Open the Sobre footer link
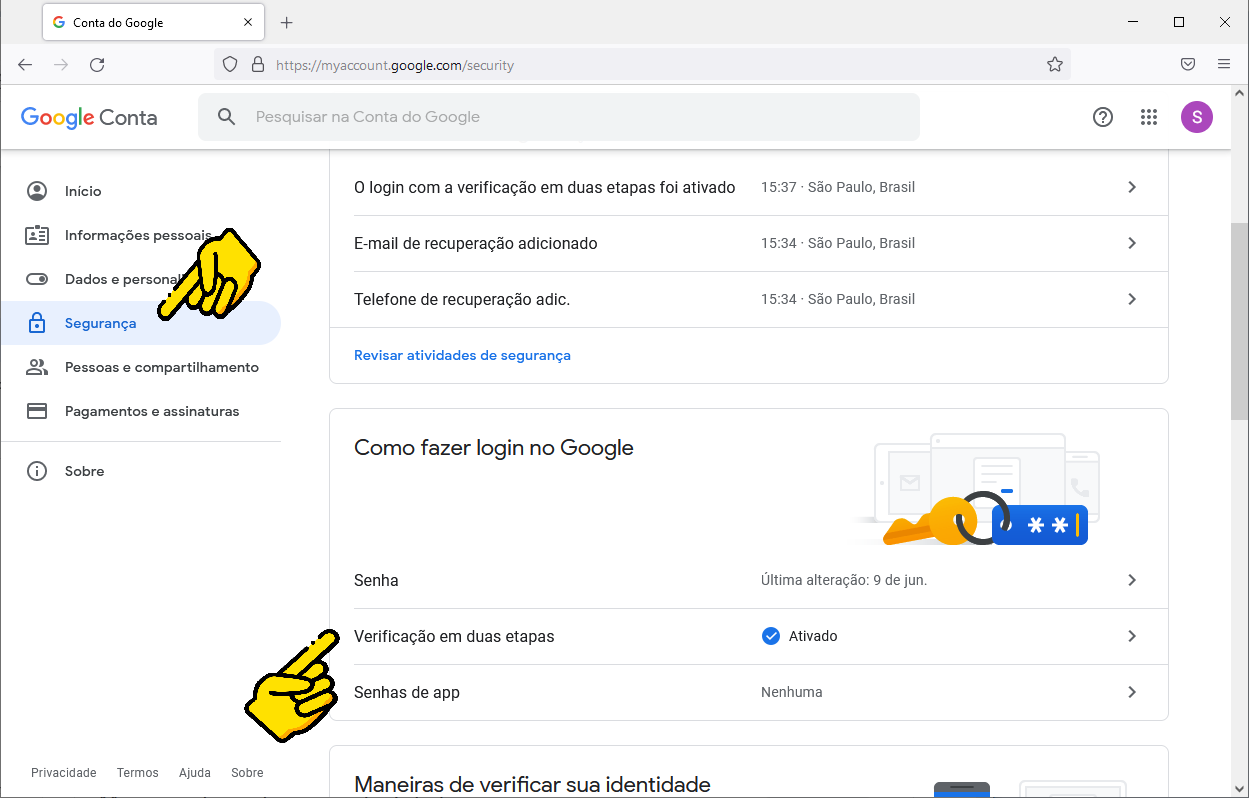1249x798 pixels. 247,773
